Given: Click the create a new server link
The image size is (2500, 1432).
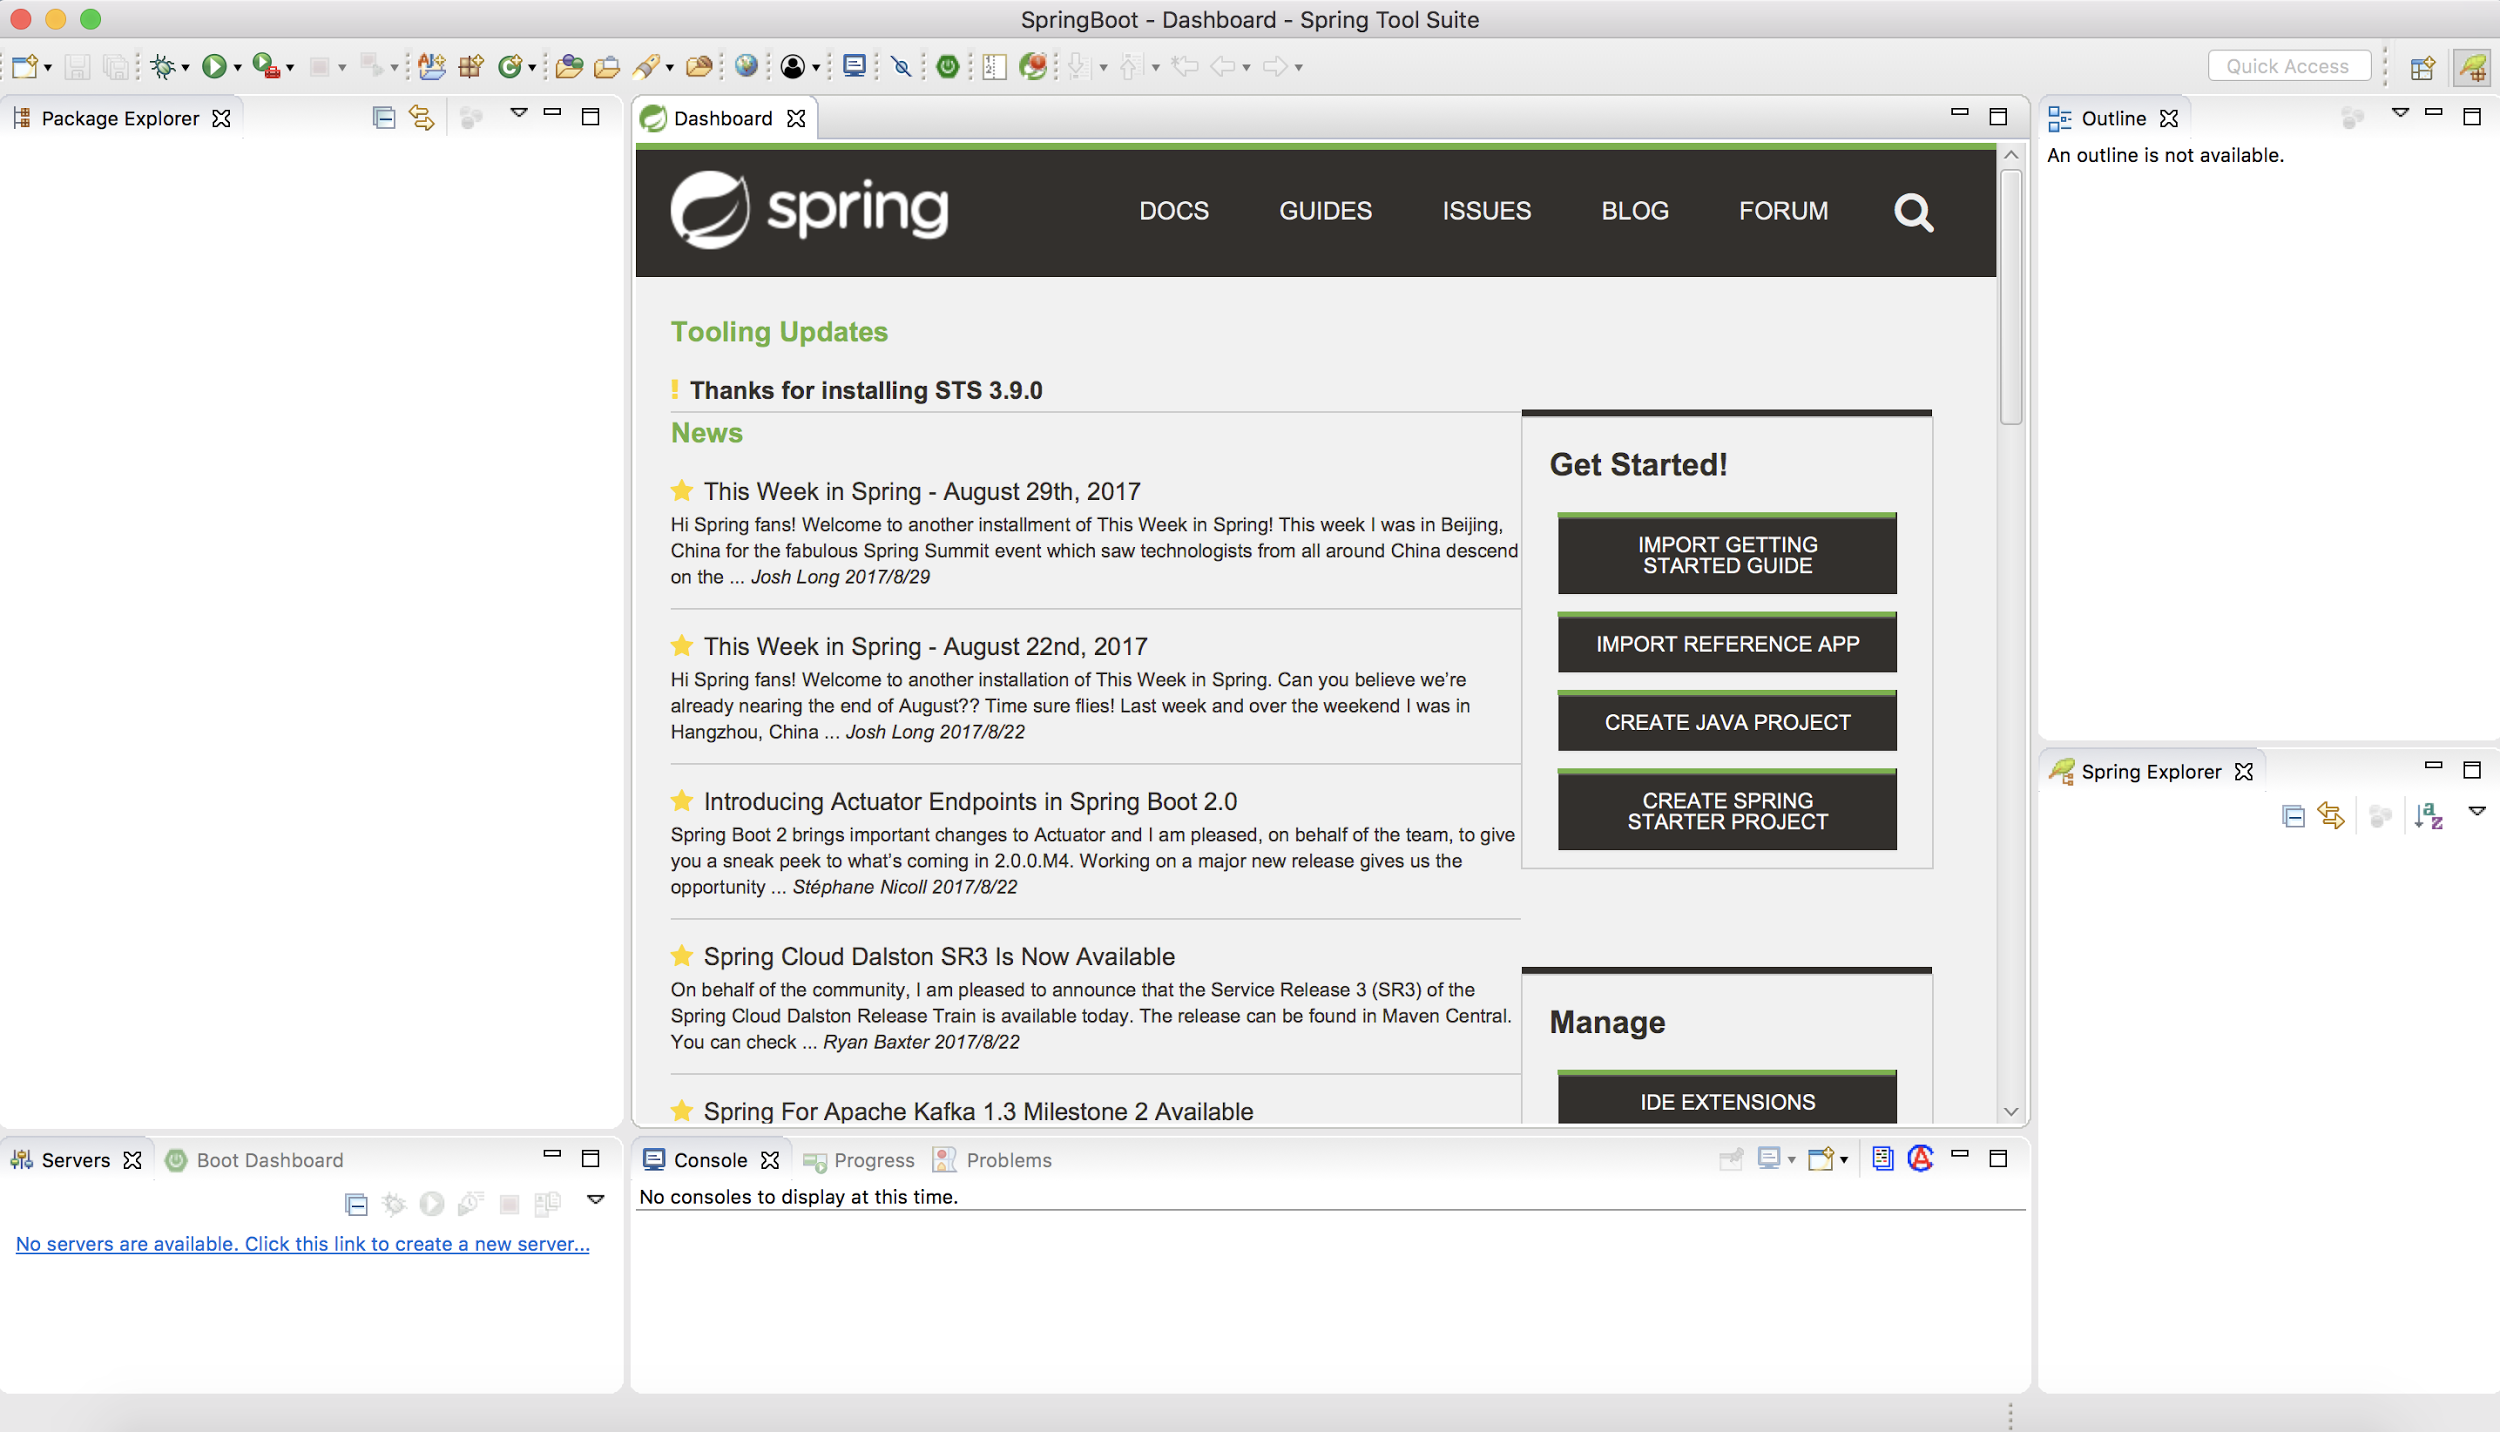Looking at the screenshot, I should pos(302,1244).
